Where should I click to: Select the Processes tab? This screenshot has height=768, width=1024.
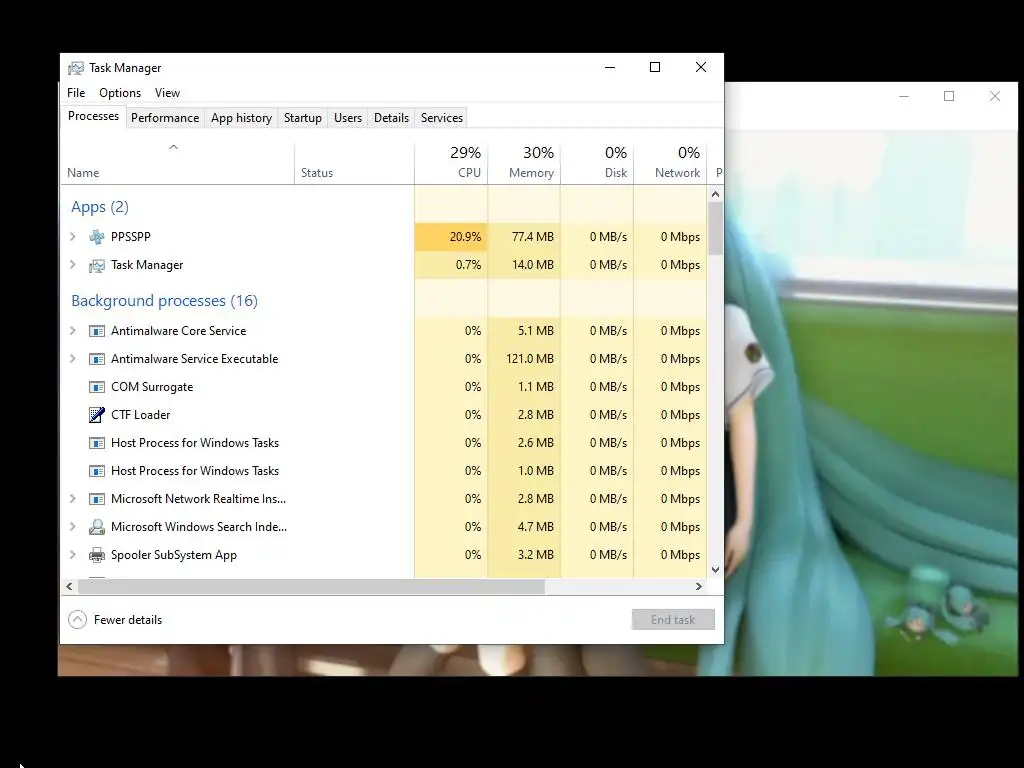click(x=93, y=116)
